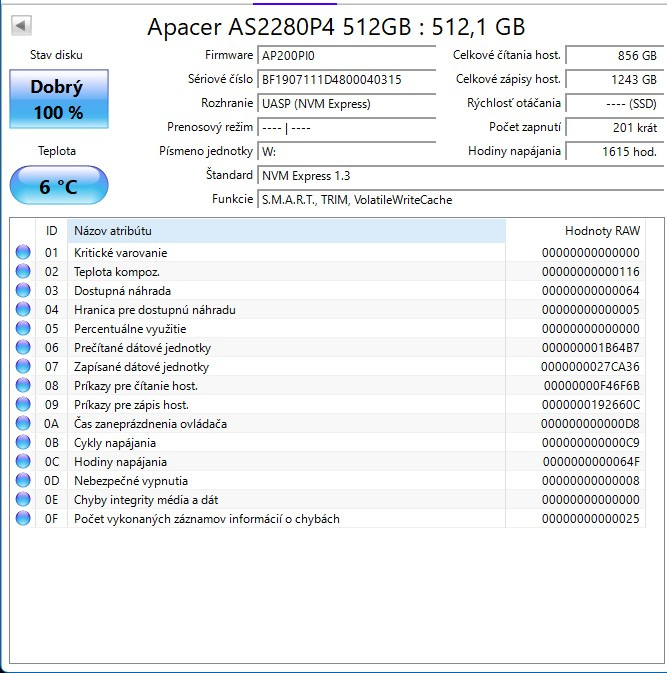
Task: Click the Hodnoty RAW column header
Action: [576, 231]
